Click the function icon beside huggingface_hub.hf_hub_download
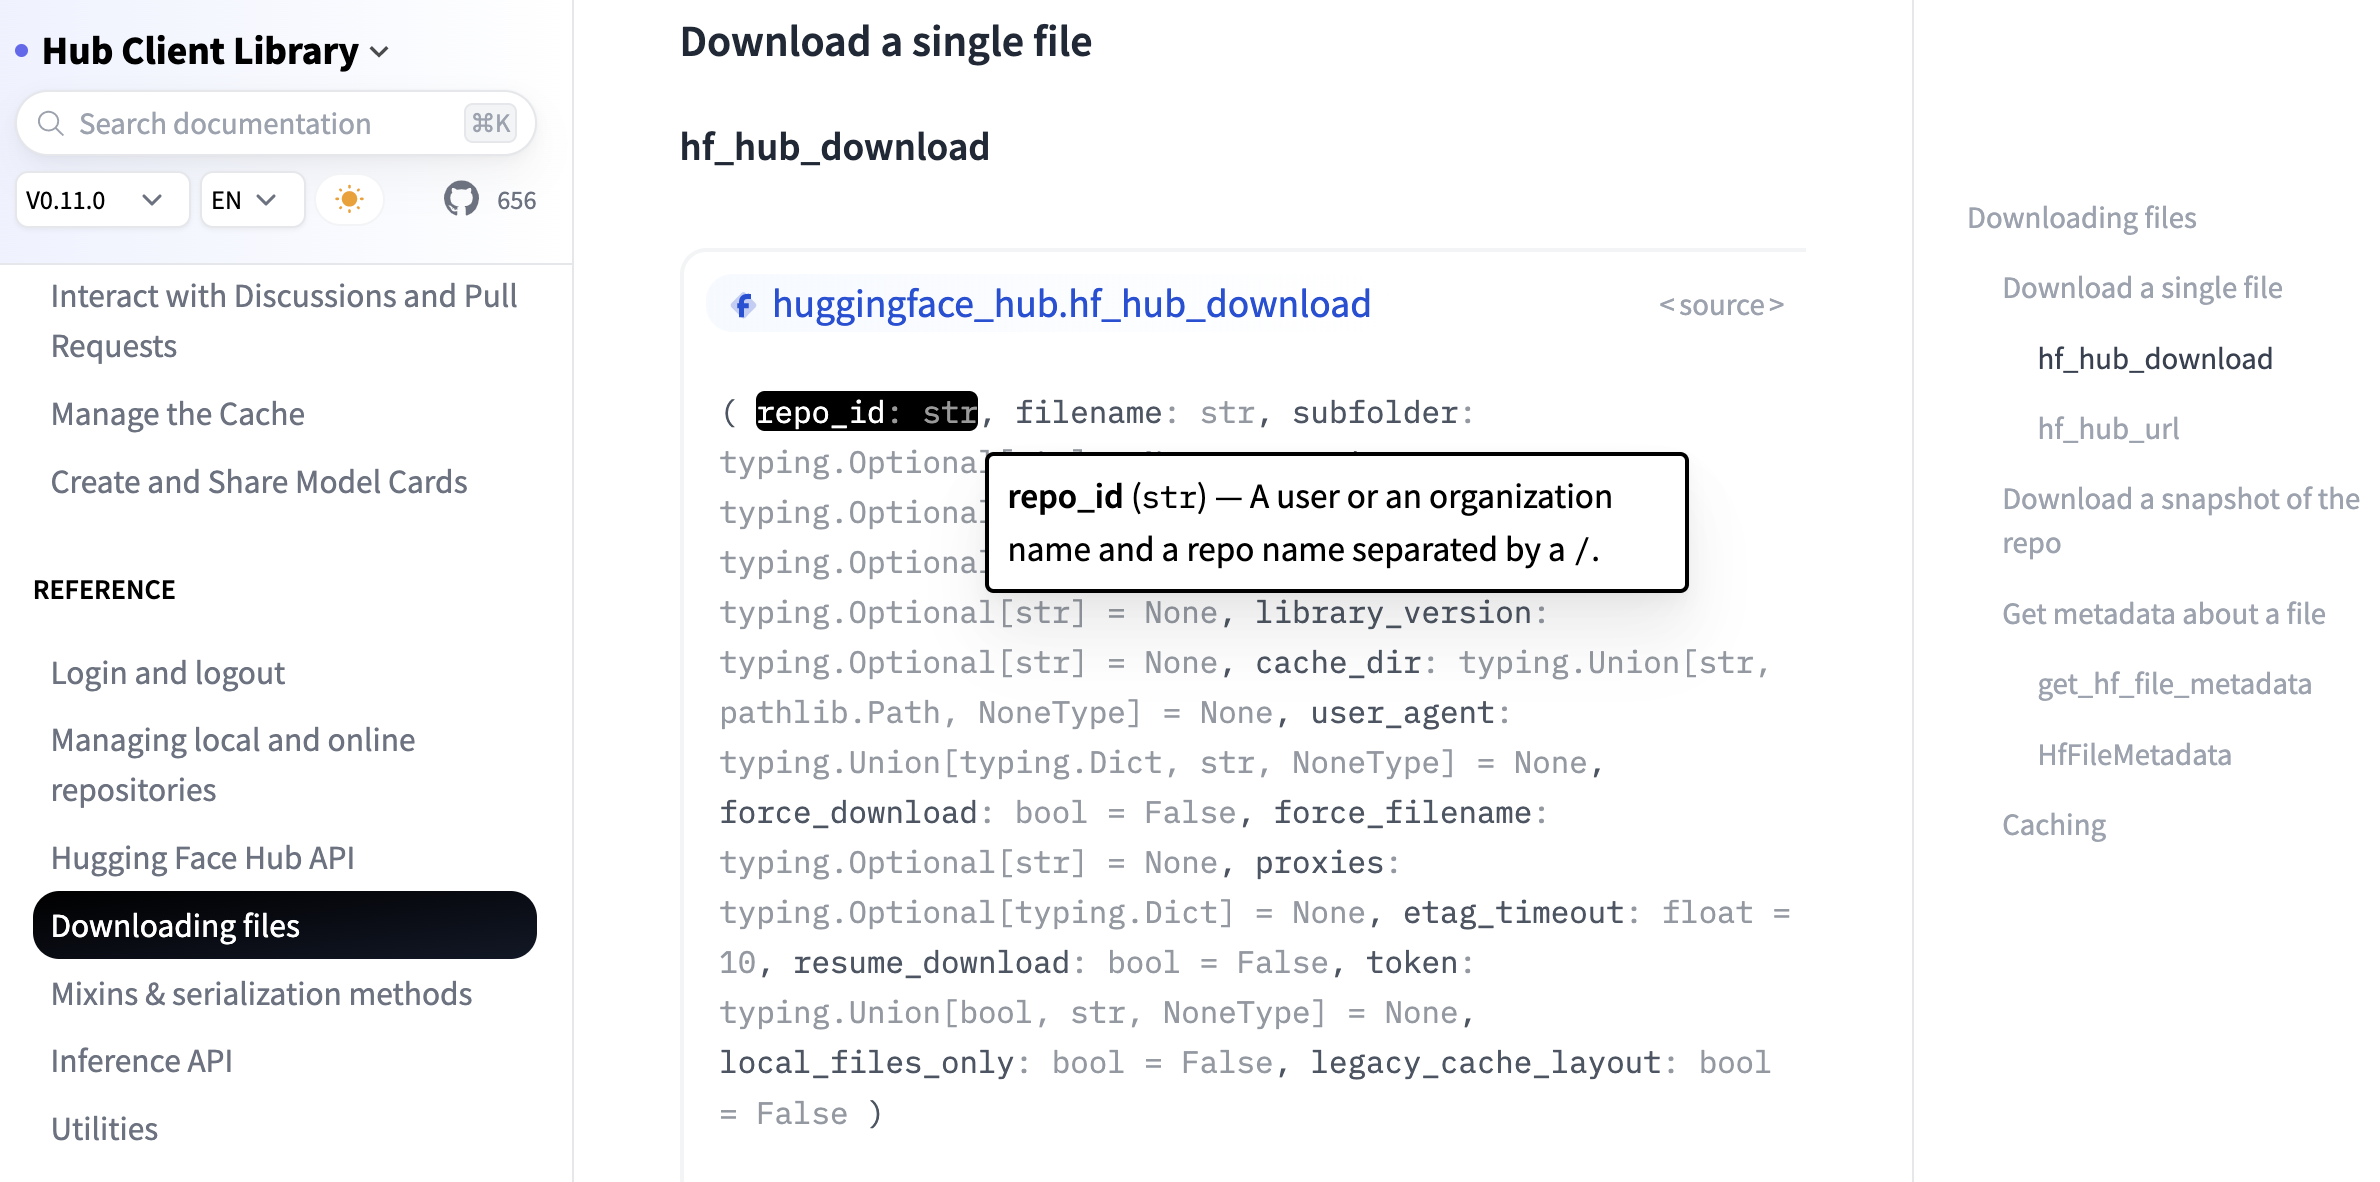This screenshot has width=2380, height=1182. point(743,304)
